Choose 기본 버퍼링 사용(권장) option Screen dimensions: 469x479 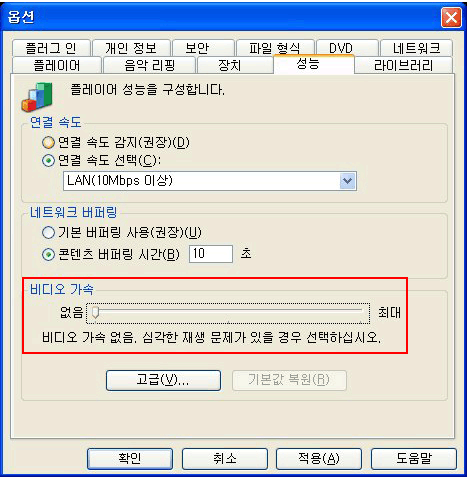pyautogui.click(x=48, y=232)
